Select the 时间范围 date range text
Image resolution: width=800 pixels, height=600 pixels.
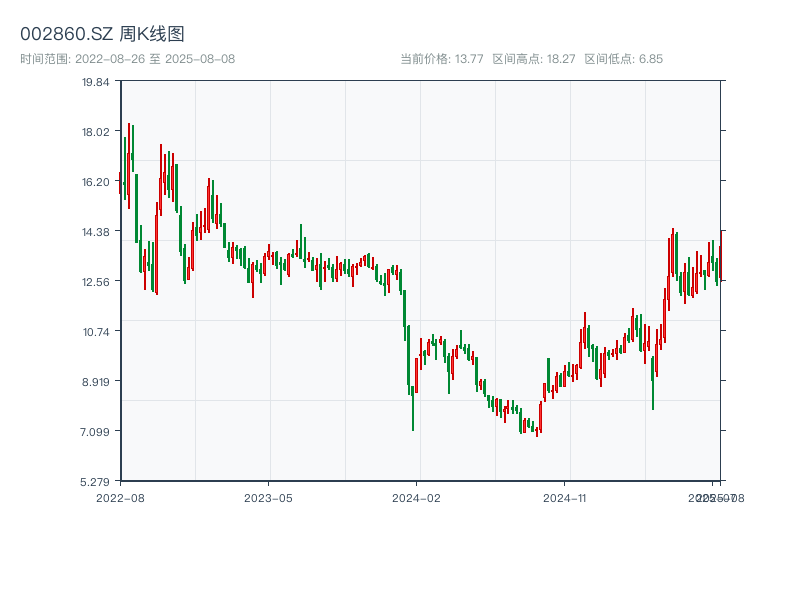pos(127,59)
